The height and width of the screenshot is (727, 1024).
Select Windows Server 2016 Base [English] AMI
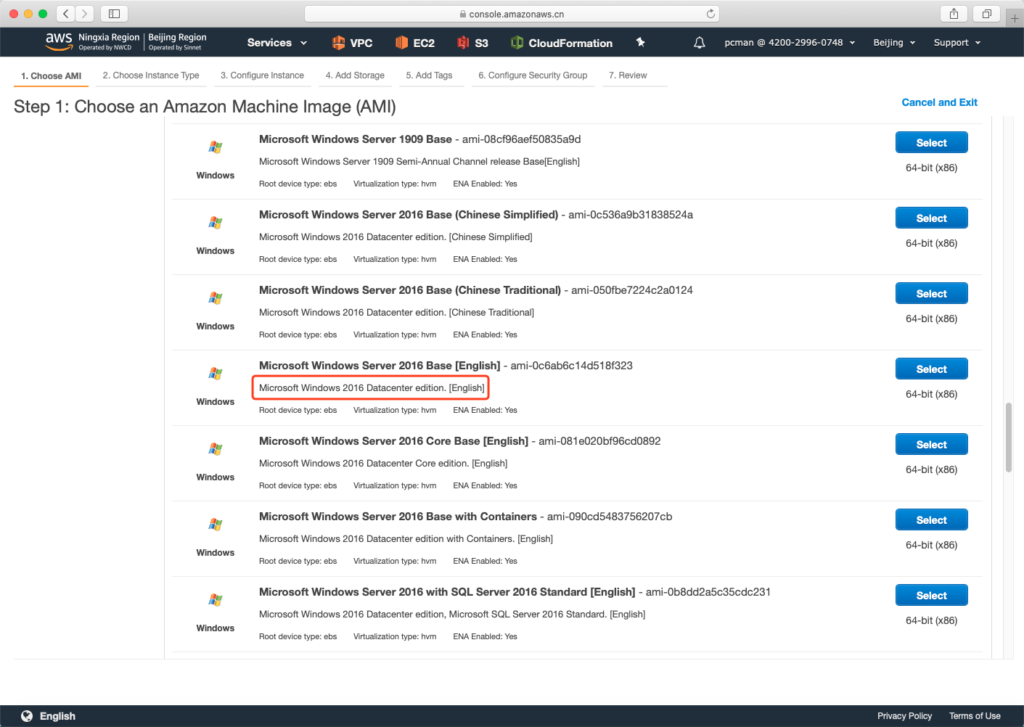coord(931,369)
